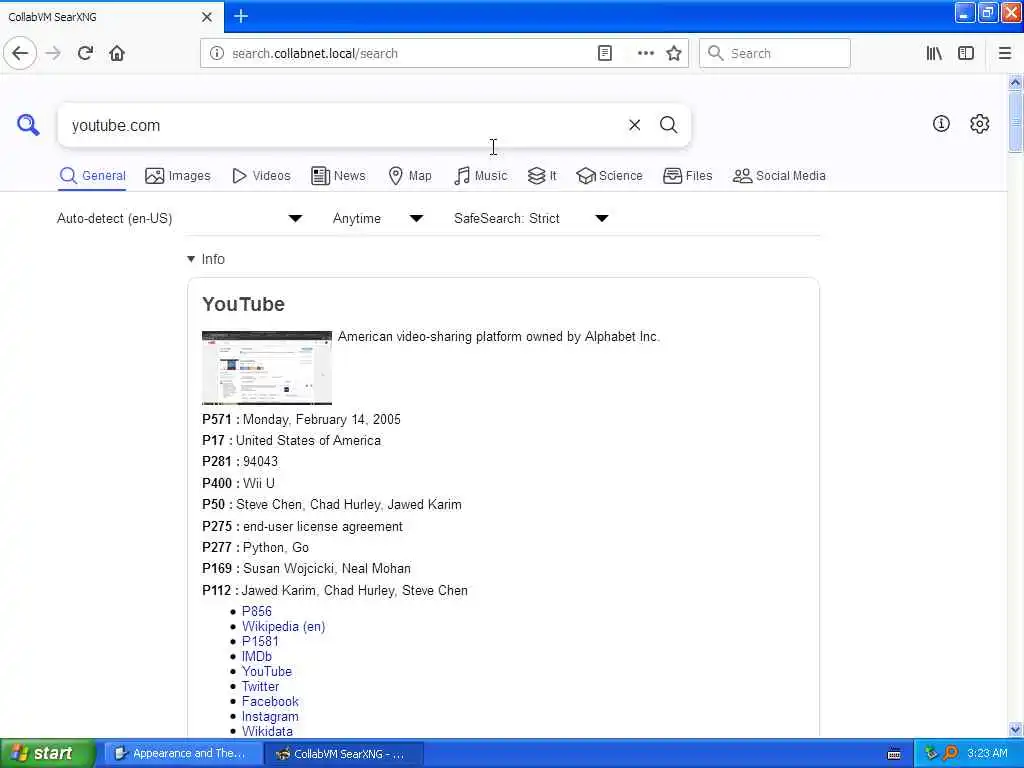Click the orange magnifier tray icon
Image resolution: width=1024 pixels, height=768 pixels.
tap(950, 754)
